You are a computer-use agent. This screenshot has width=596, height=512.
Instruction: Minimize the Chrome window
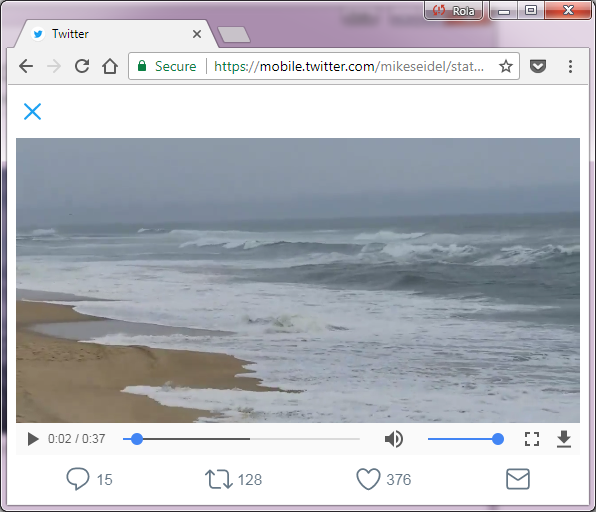click(x=504, y=10)
